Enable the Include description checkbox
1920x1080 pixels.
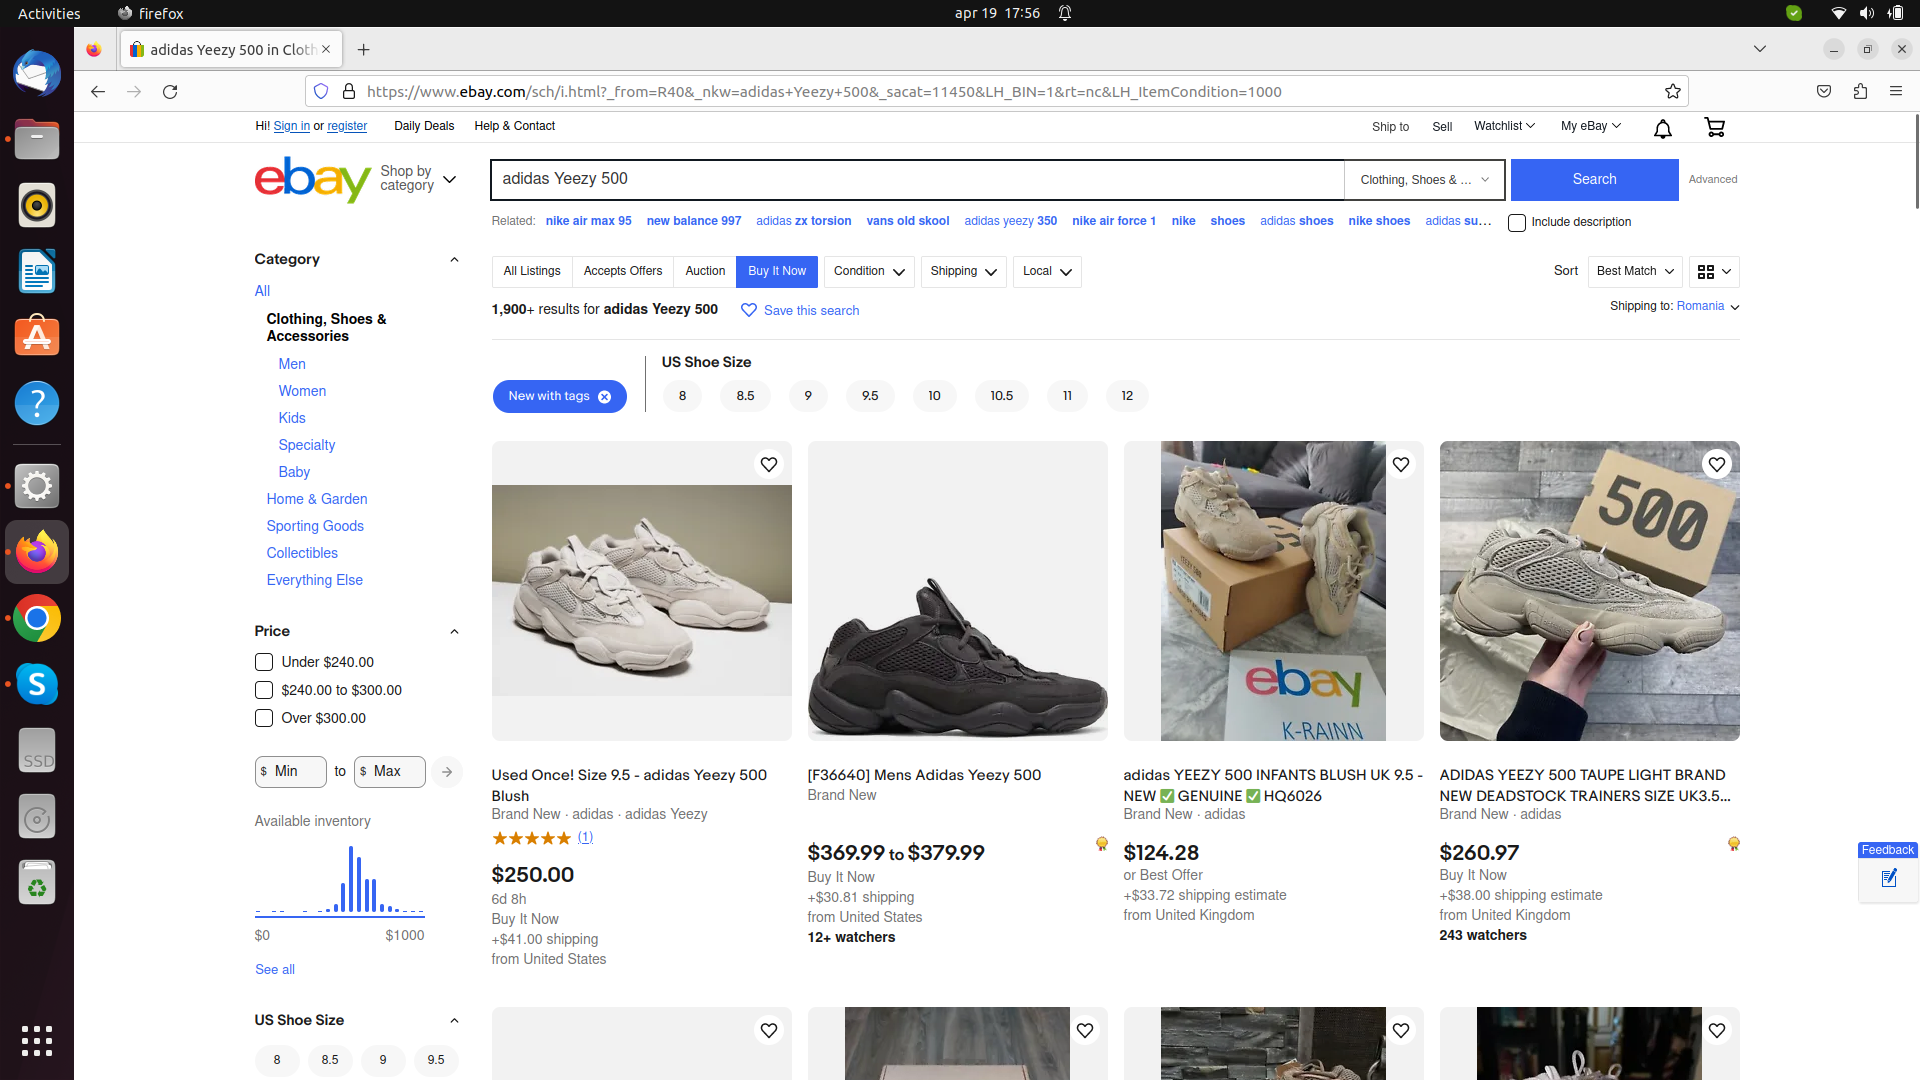pyautogui.click(x=1518, y=222)
